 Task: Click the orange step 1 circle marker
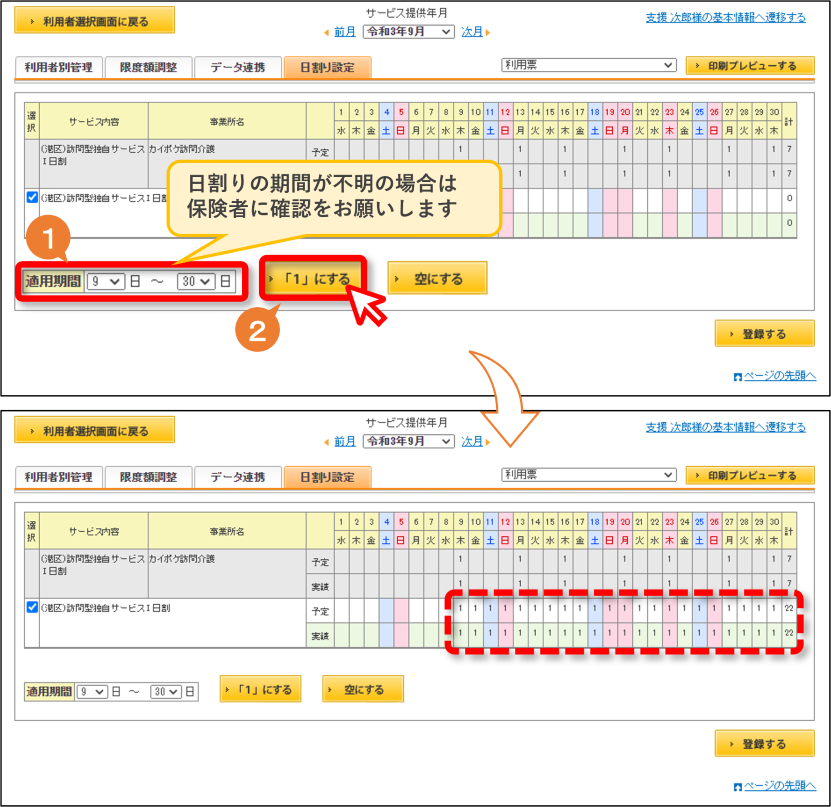point(48,237)
